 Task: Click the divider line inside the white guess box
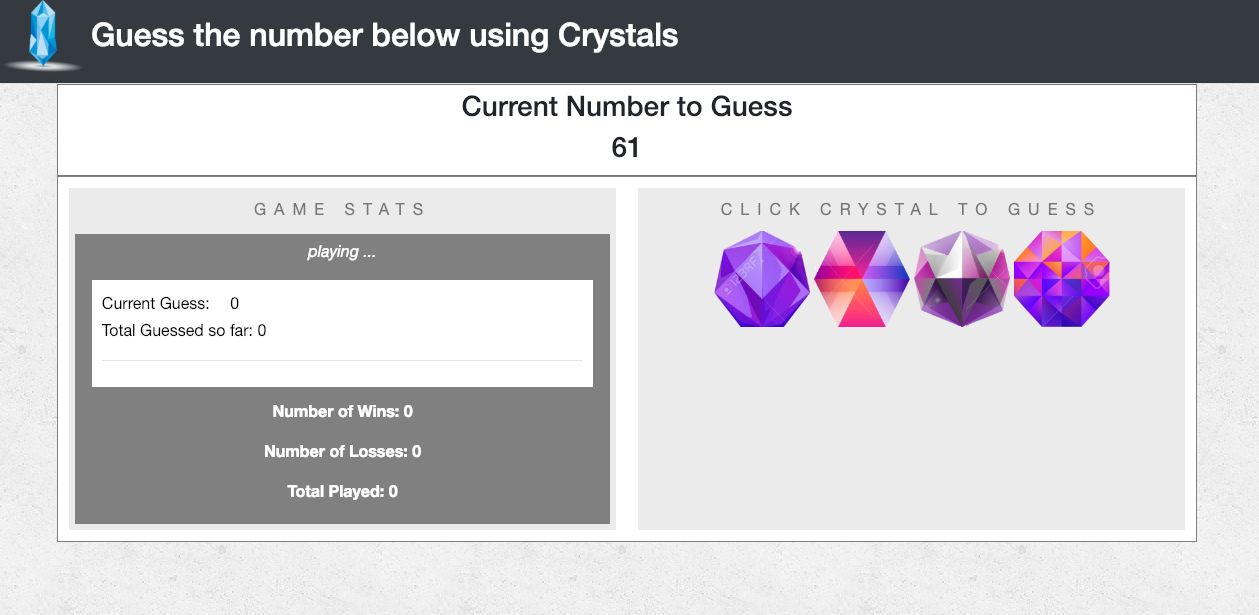342,360
